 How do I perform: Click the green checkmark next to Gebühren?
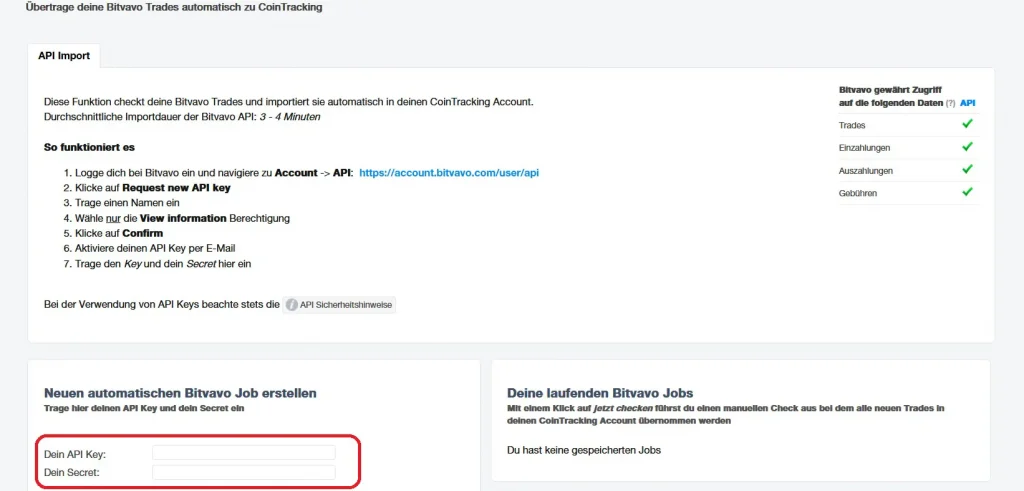pos(967,192)
